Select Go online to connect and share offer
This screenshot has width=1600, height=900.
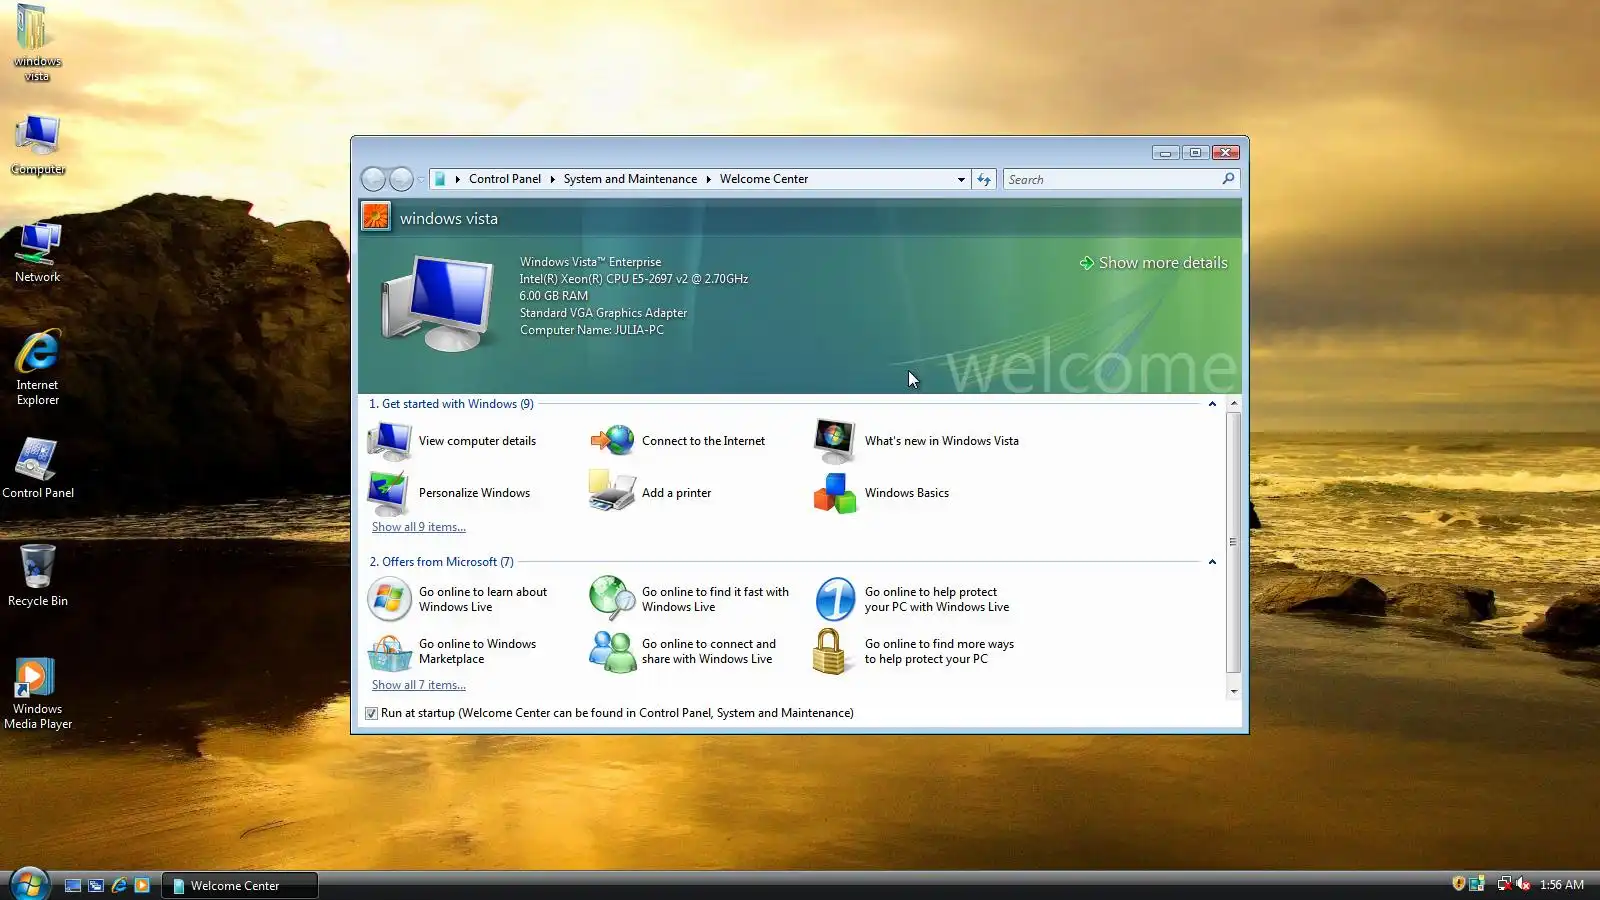pyautogui.click(x=683, y=651)
